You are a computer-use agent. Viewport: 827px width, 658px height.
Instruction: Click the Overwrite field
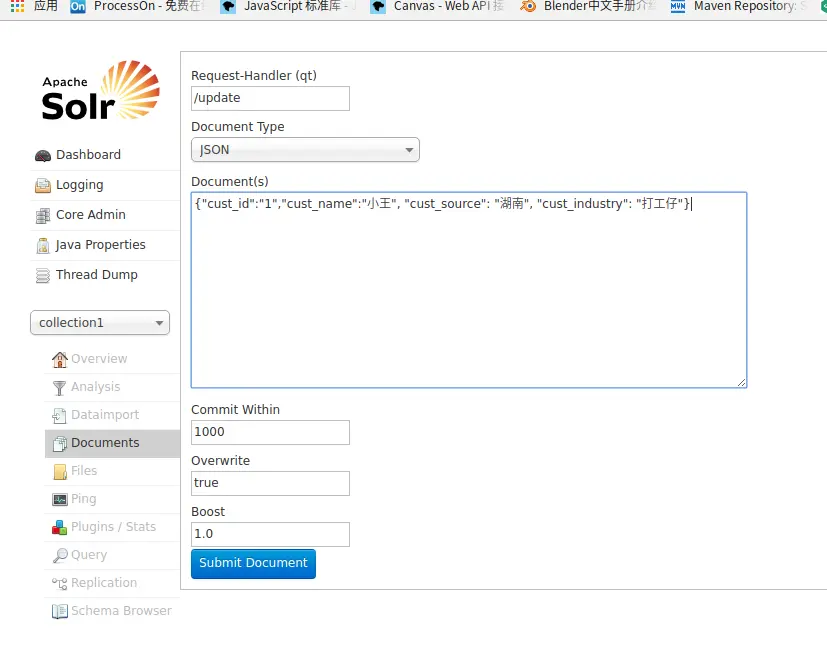tap(270, 483)
